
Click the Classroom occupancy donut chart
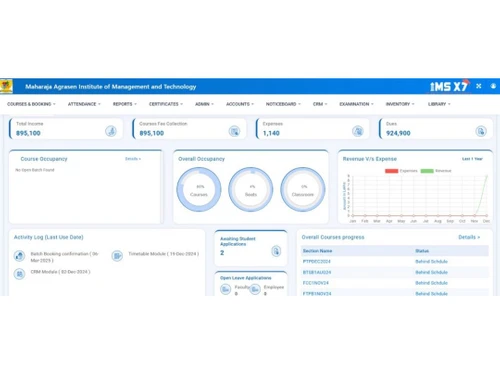pyautogui.click(x=303, y=189)
